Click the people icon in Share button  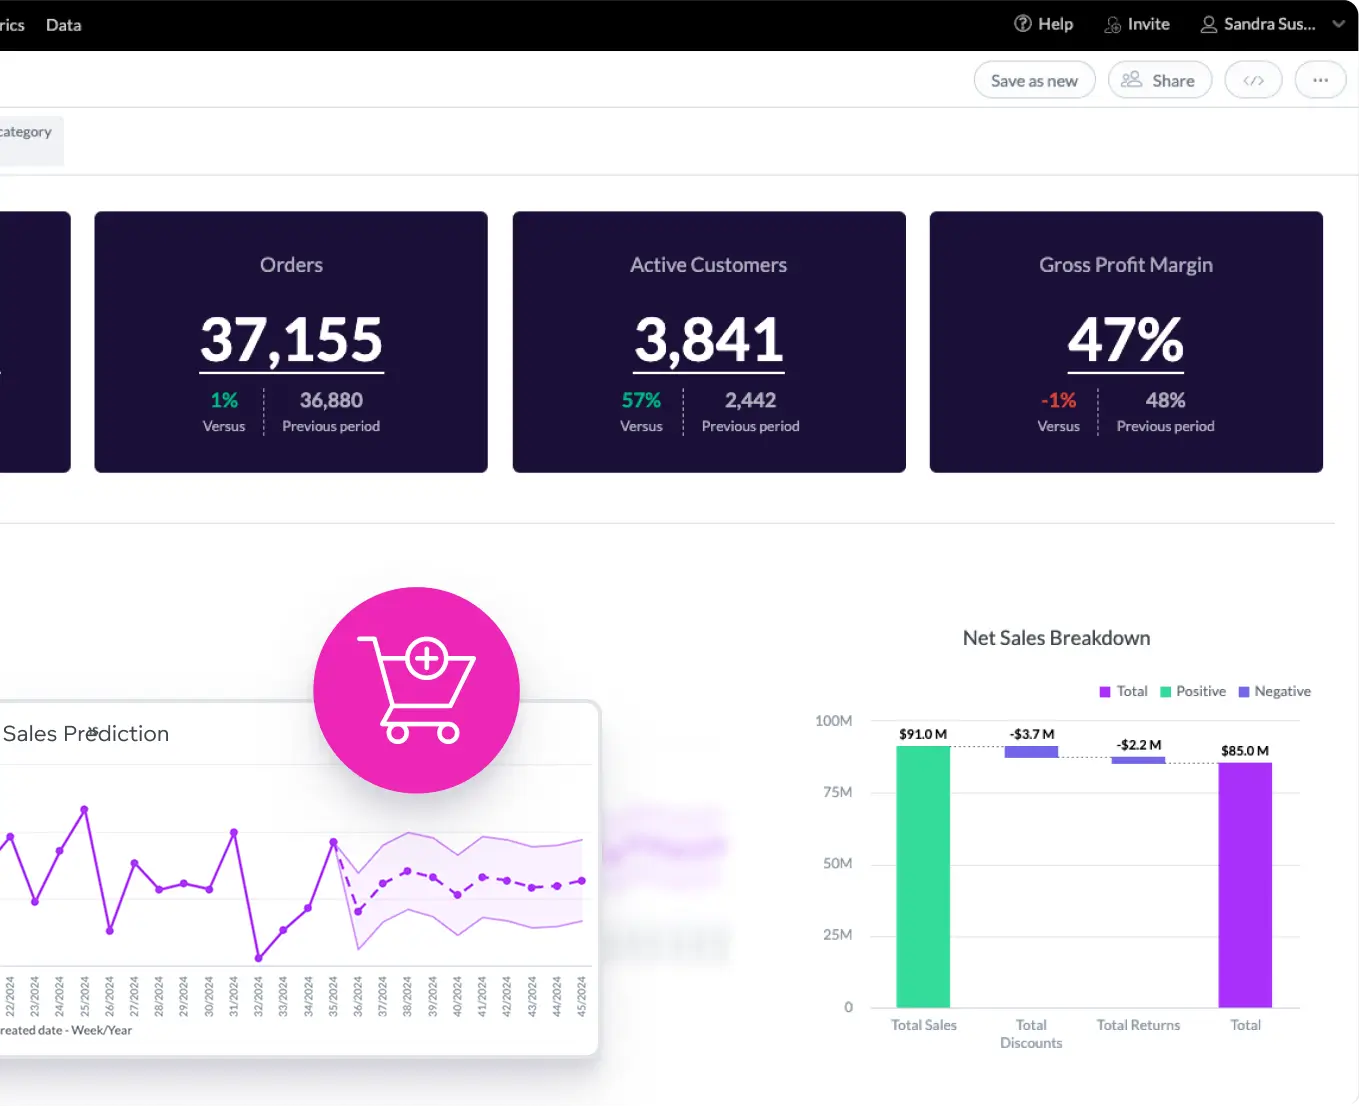click(1131, 80)
